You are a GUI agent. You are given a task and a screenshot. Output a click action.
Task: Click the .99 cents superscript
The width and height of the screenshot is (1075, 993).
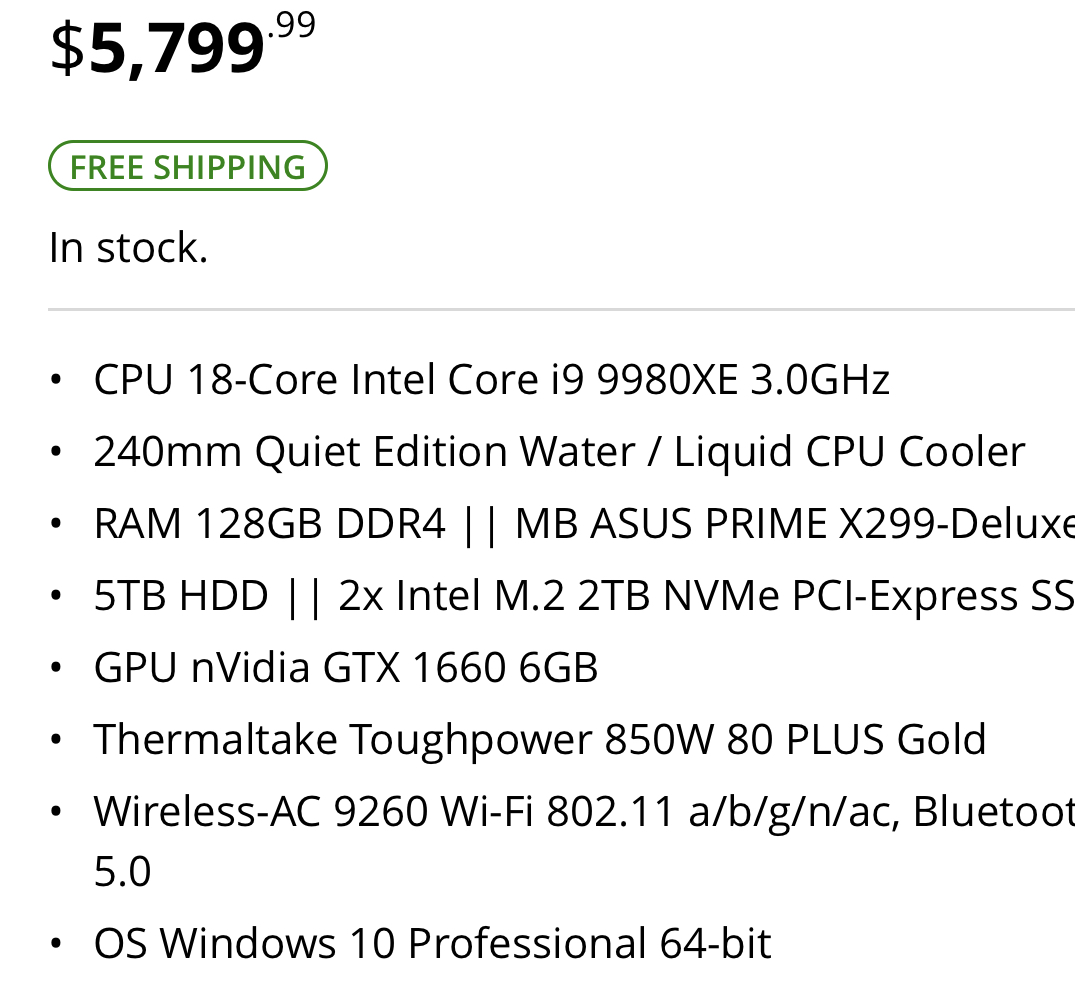(x=292, y=25)
